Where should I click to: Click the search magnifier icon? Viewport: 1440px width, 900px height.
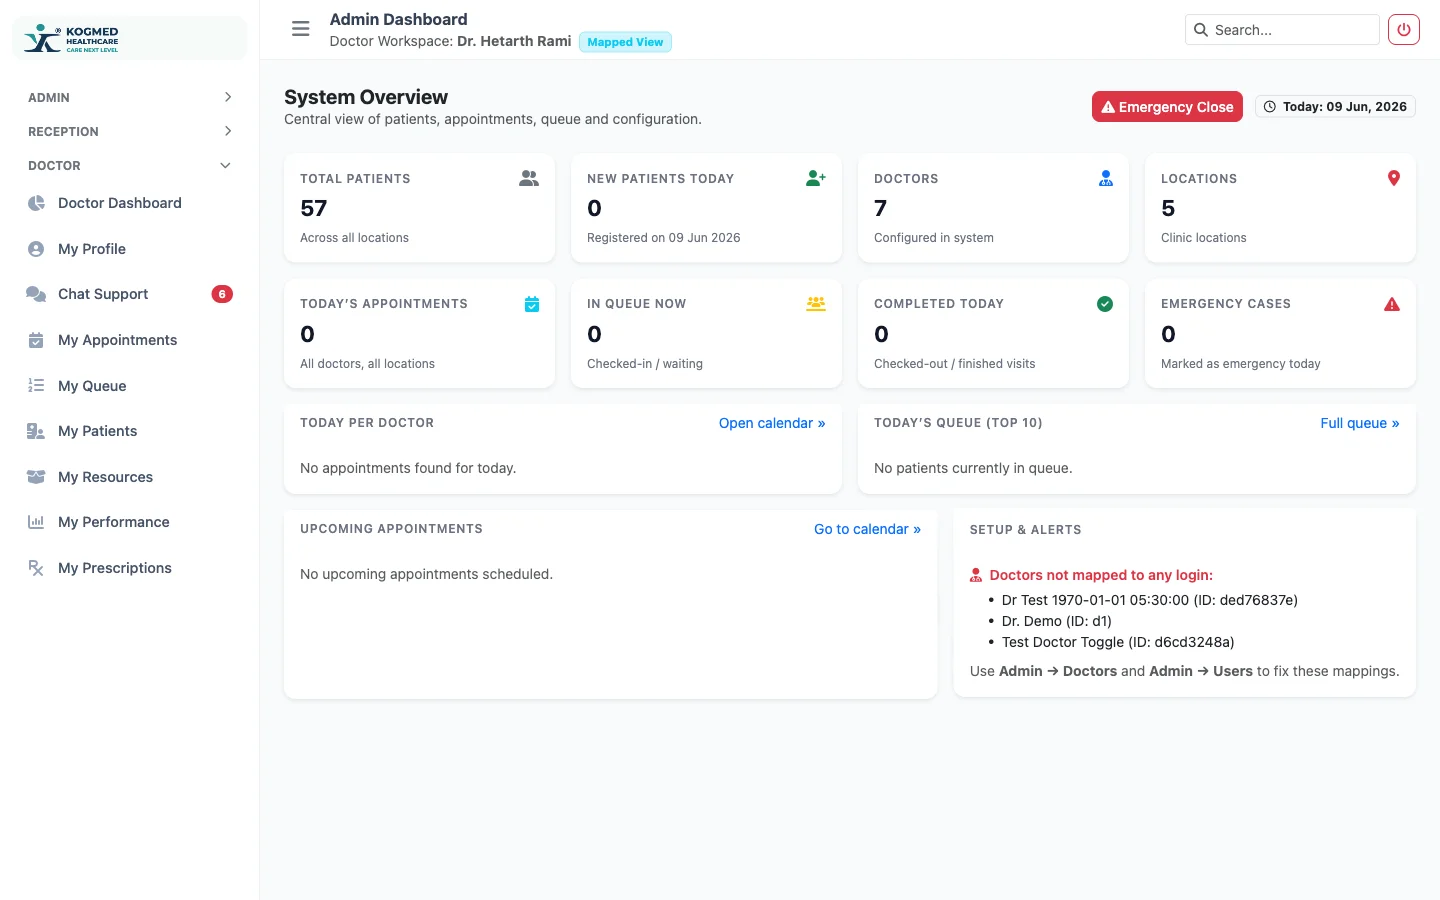coord(1201,30)
